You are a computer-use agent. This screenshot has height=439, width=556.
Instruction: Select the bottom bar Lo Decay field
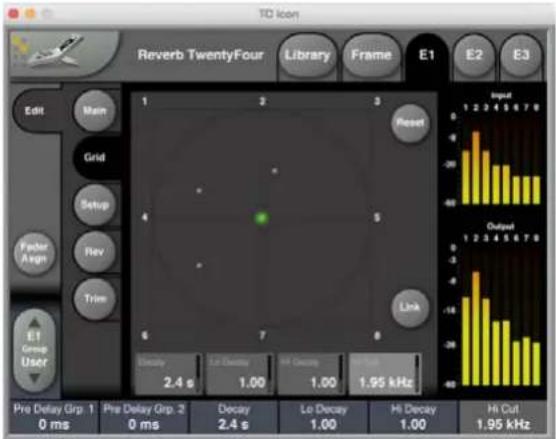[x=324, y=417]
